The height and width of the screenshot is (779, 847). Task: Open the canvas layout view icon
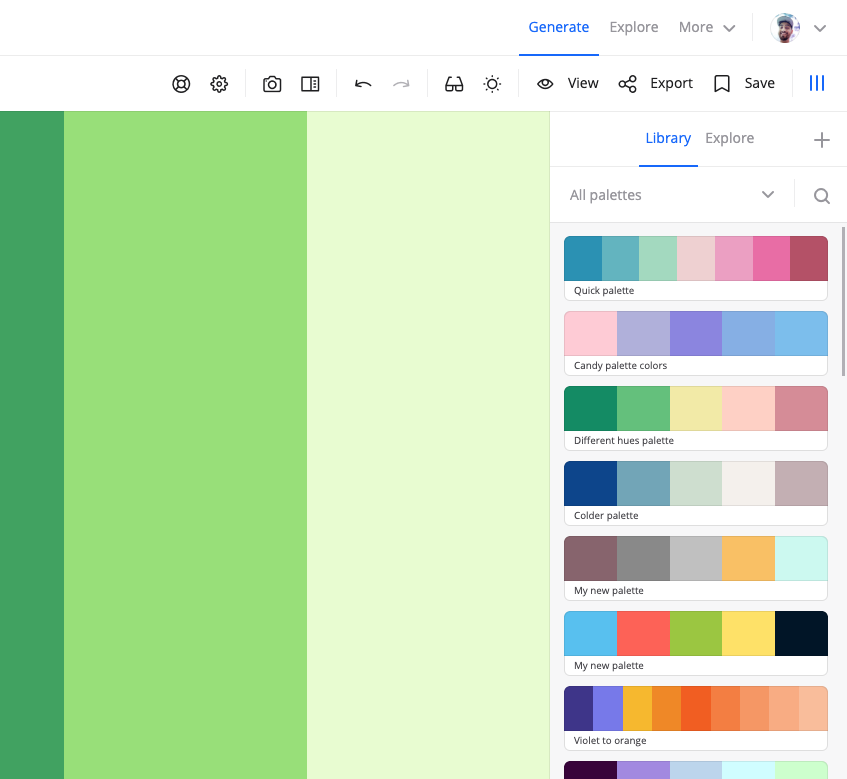point(310,83)
